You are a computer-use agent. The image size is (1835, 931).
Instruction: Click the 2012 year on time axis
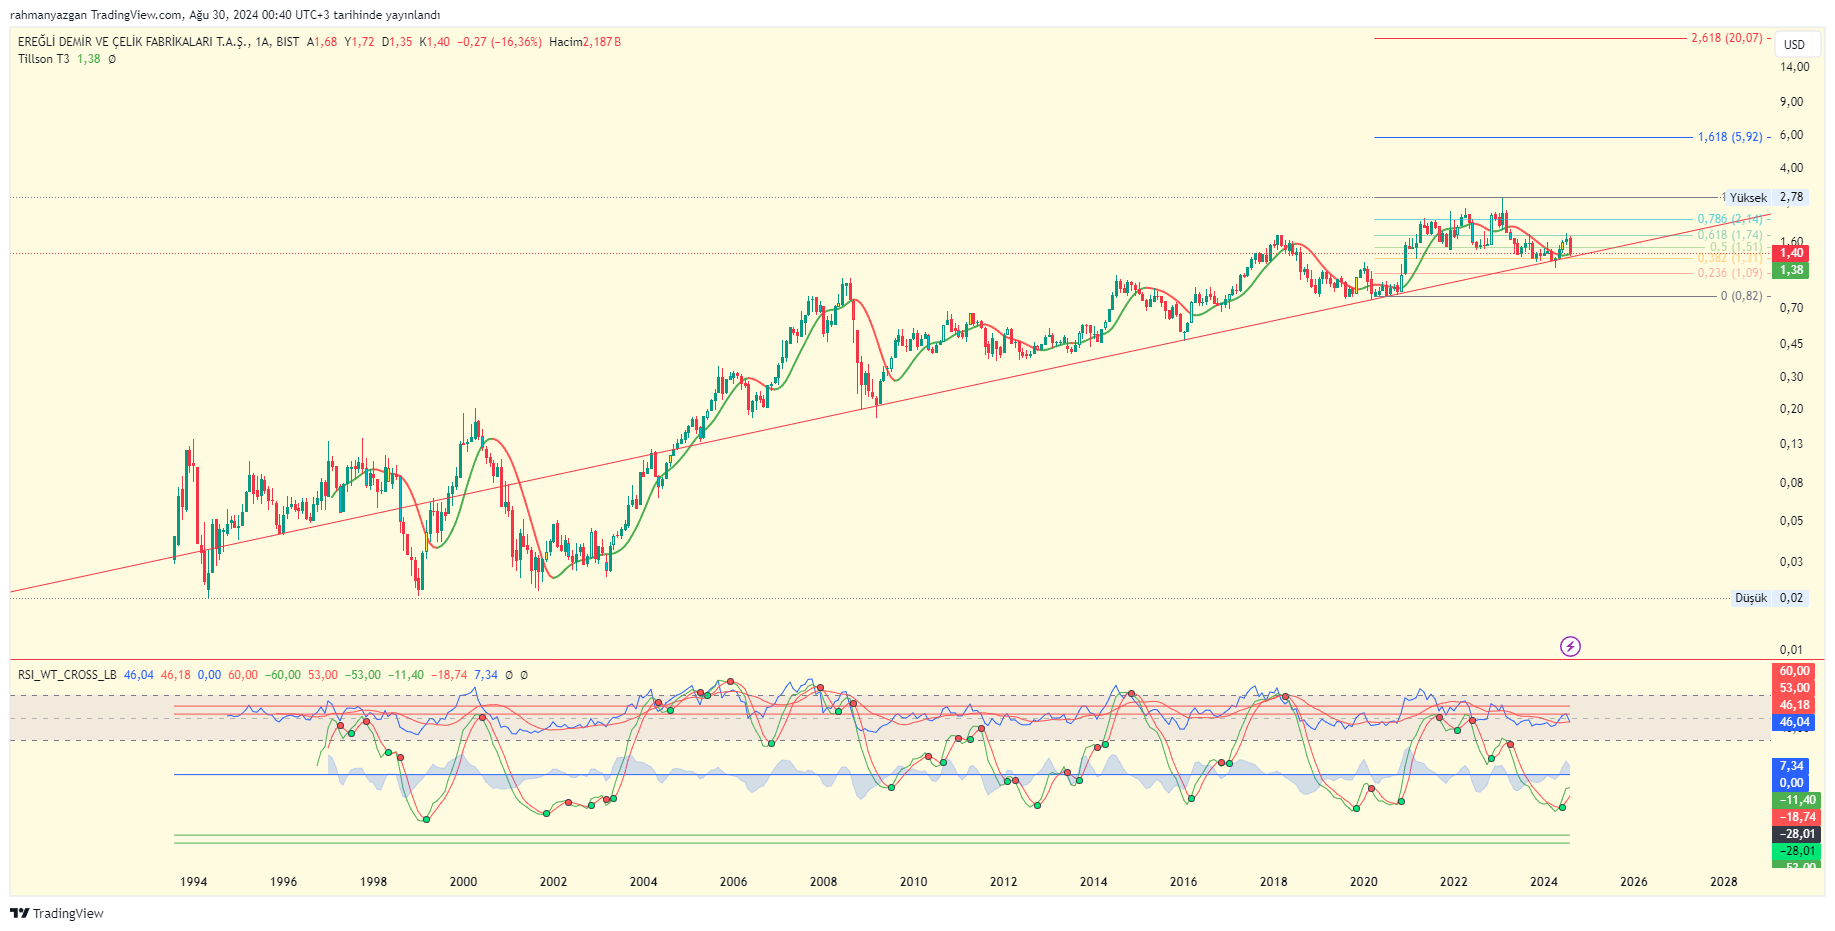point(1003,882)
